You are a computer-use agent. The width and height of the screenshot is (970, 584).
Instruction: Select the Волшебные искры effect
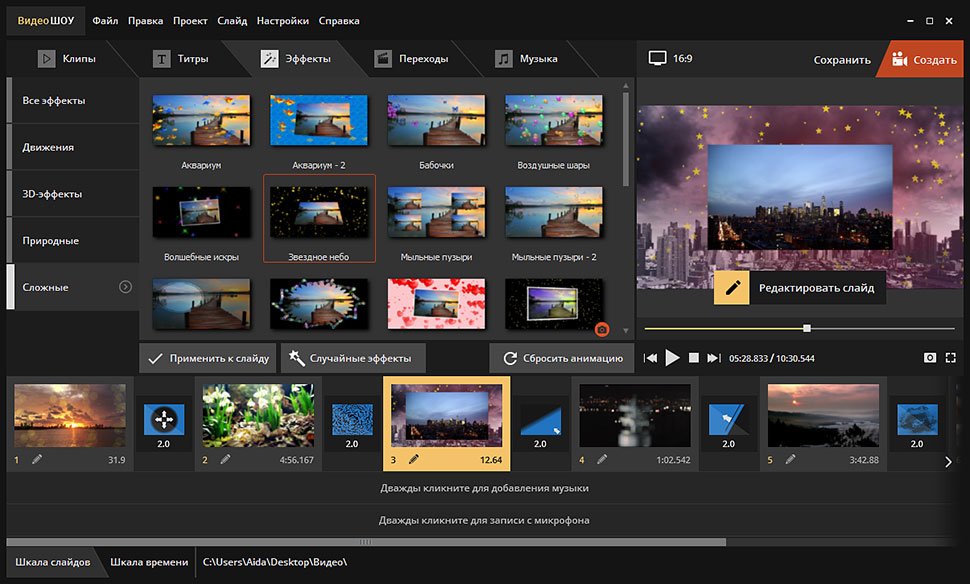click(x=202, y=212)
